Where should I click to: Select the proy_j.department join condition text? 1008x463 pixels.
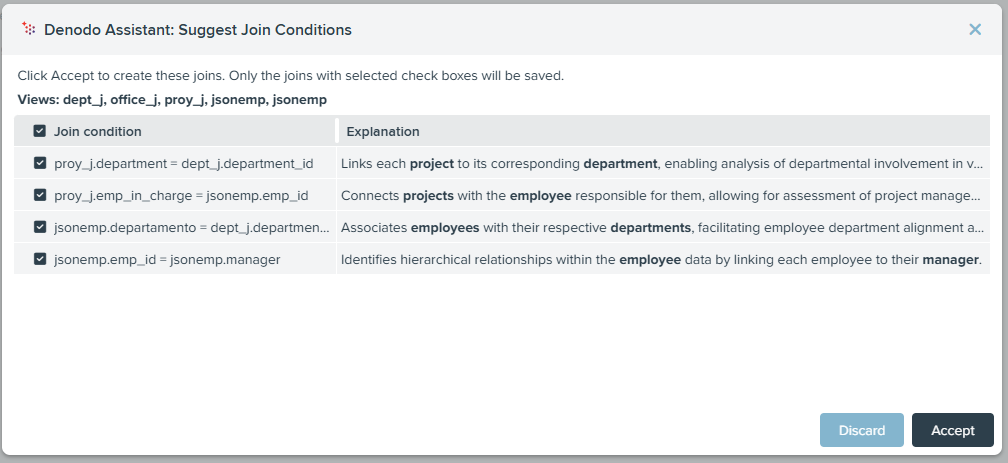pos(184,163)
